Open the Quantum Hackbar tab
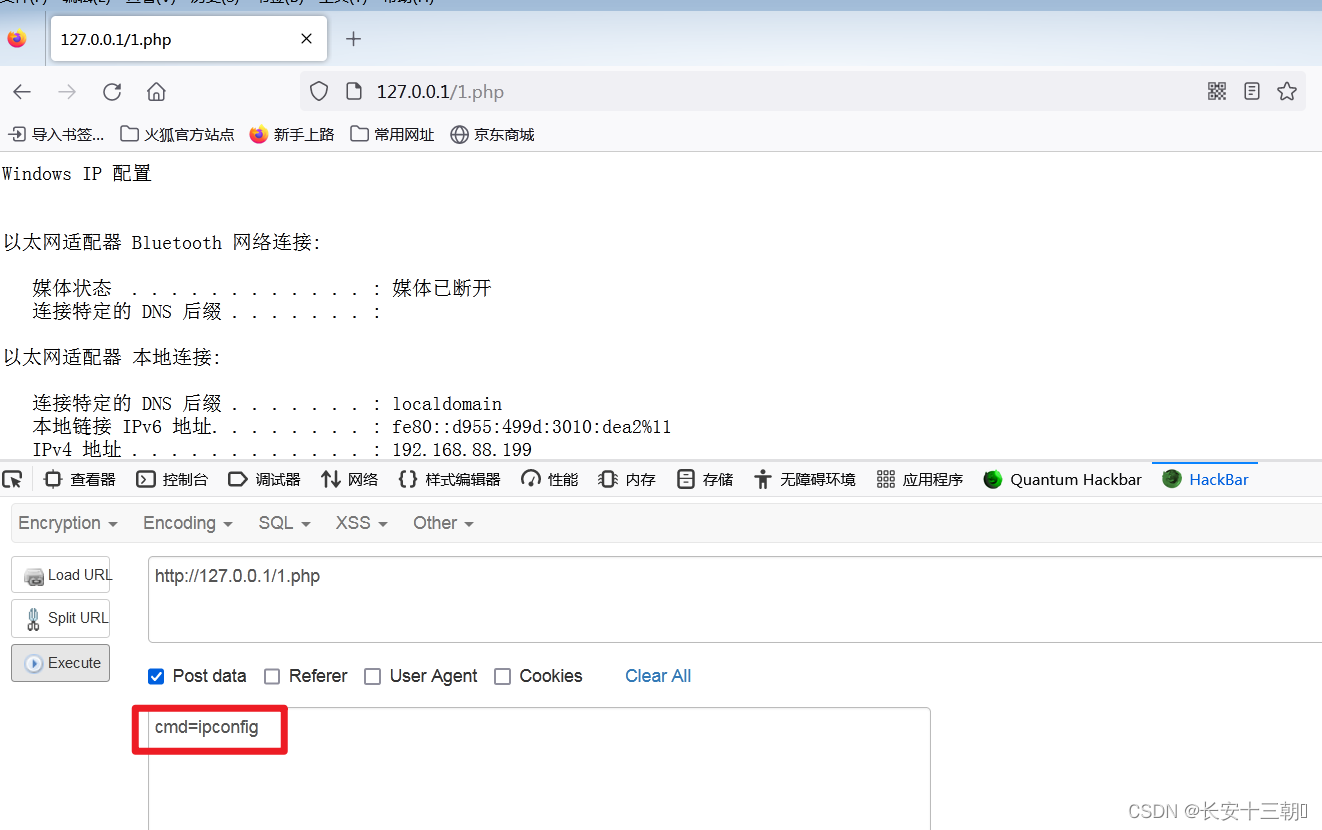The height and width of the screenshot is (830, 1322). coord(1062,480)
